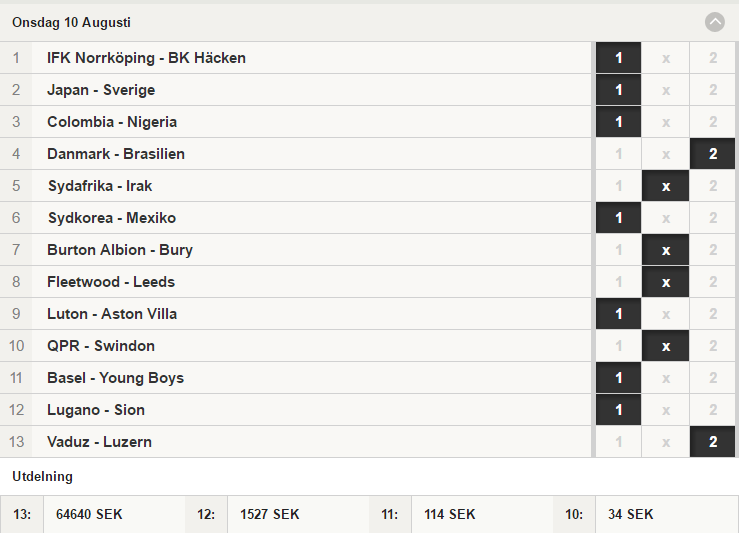Image resolution: width=739 pixels, height=533 pixels.
Task: Toggle the selected x for Fleetwood - Leeds
Action: click(665, 282)
